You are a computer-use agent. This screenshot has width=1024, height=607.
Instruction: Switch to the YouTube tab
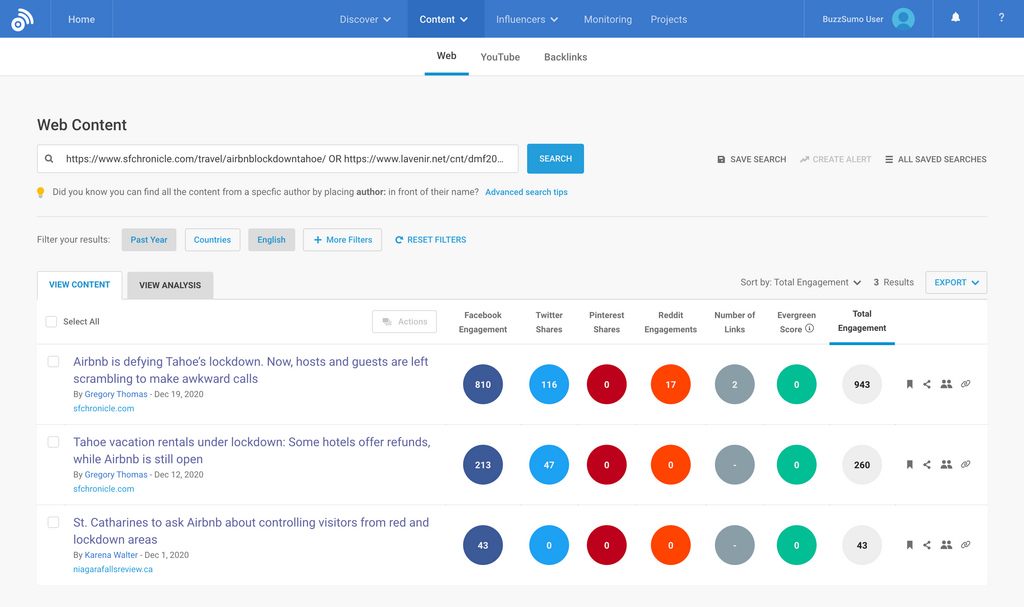point(500,57)
